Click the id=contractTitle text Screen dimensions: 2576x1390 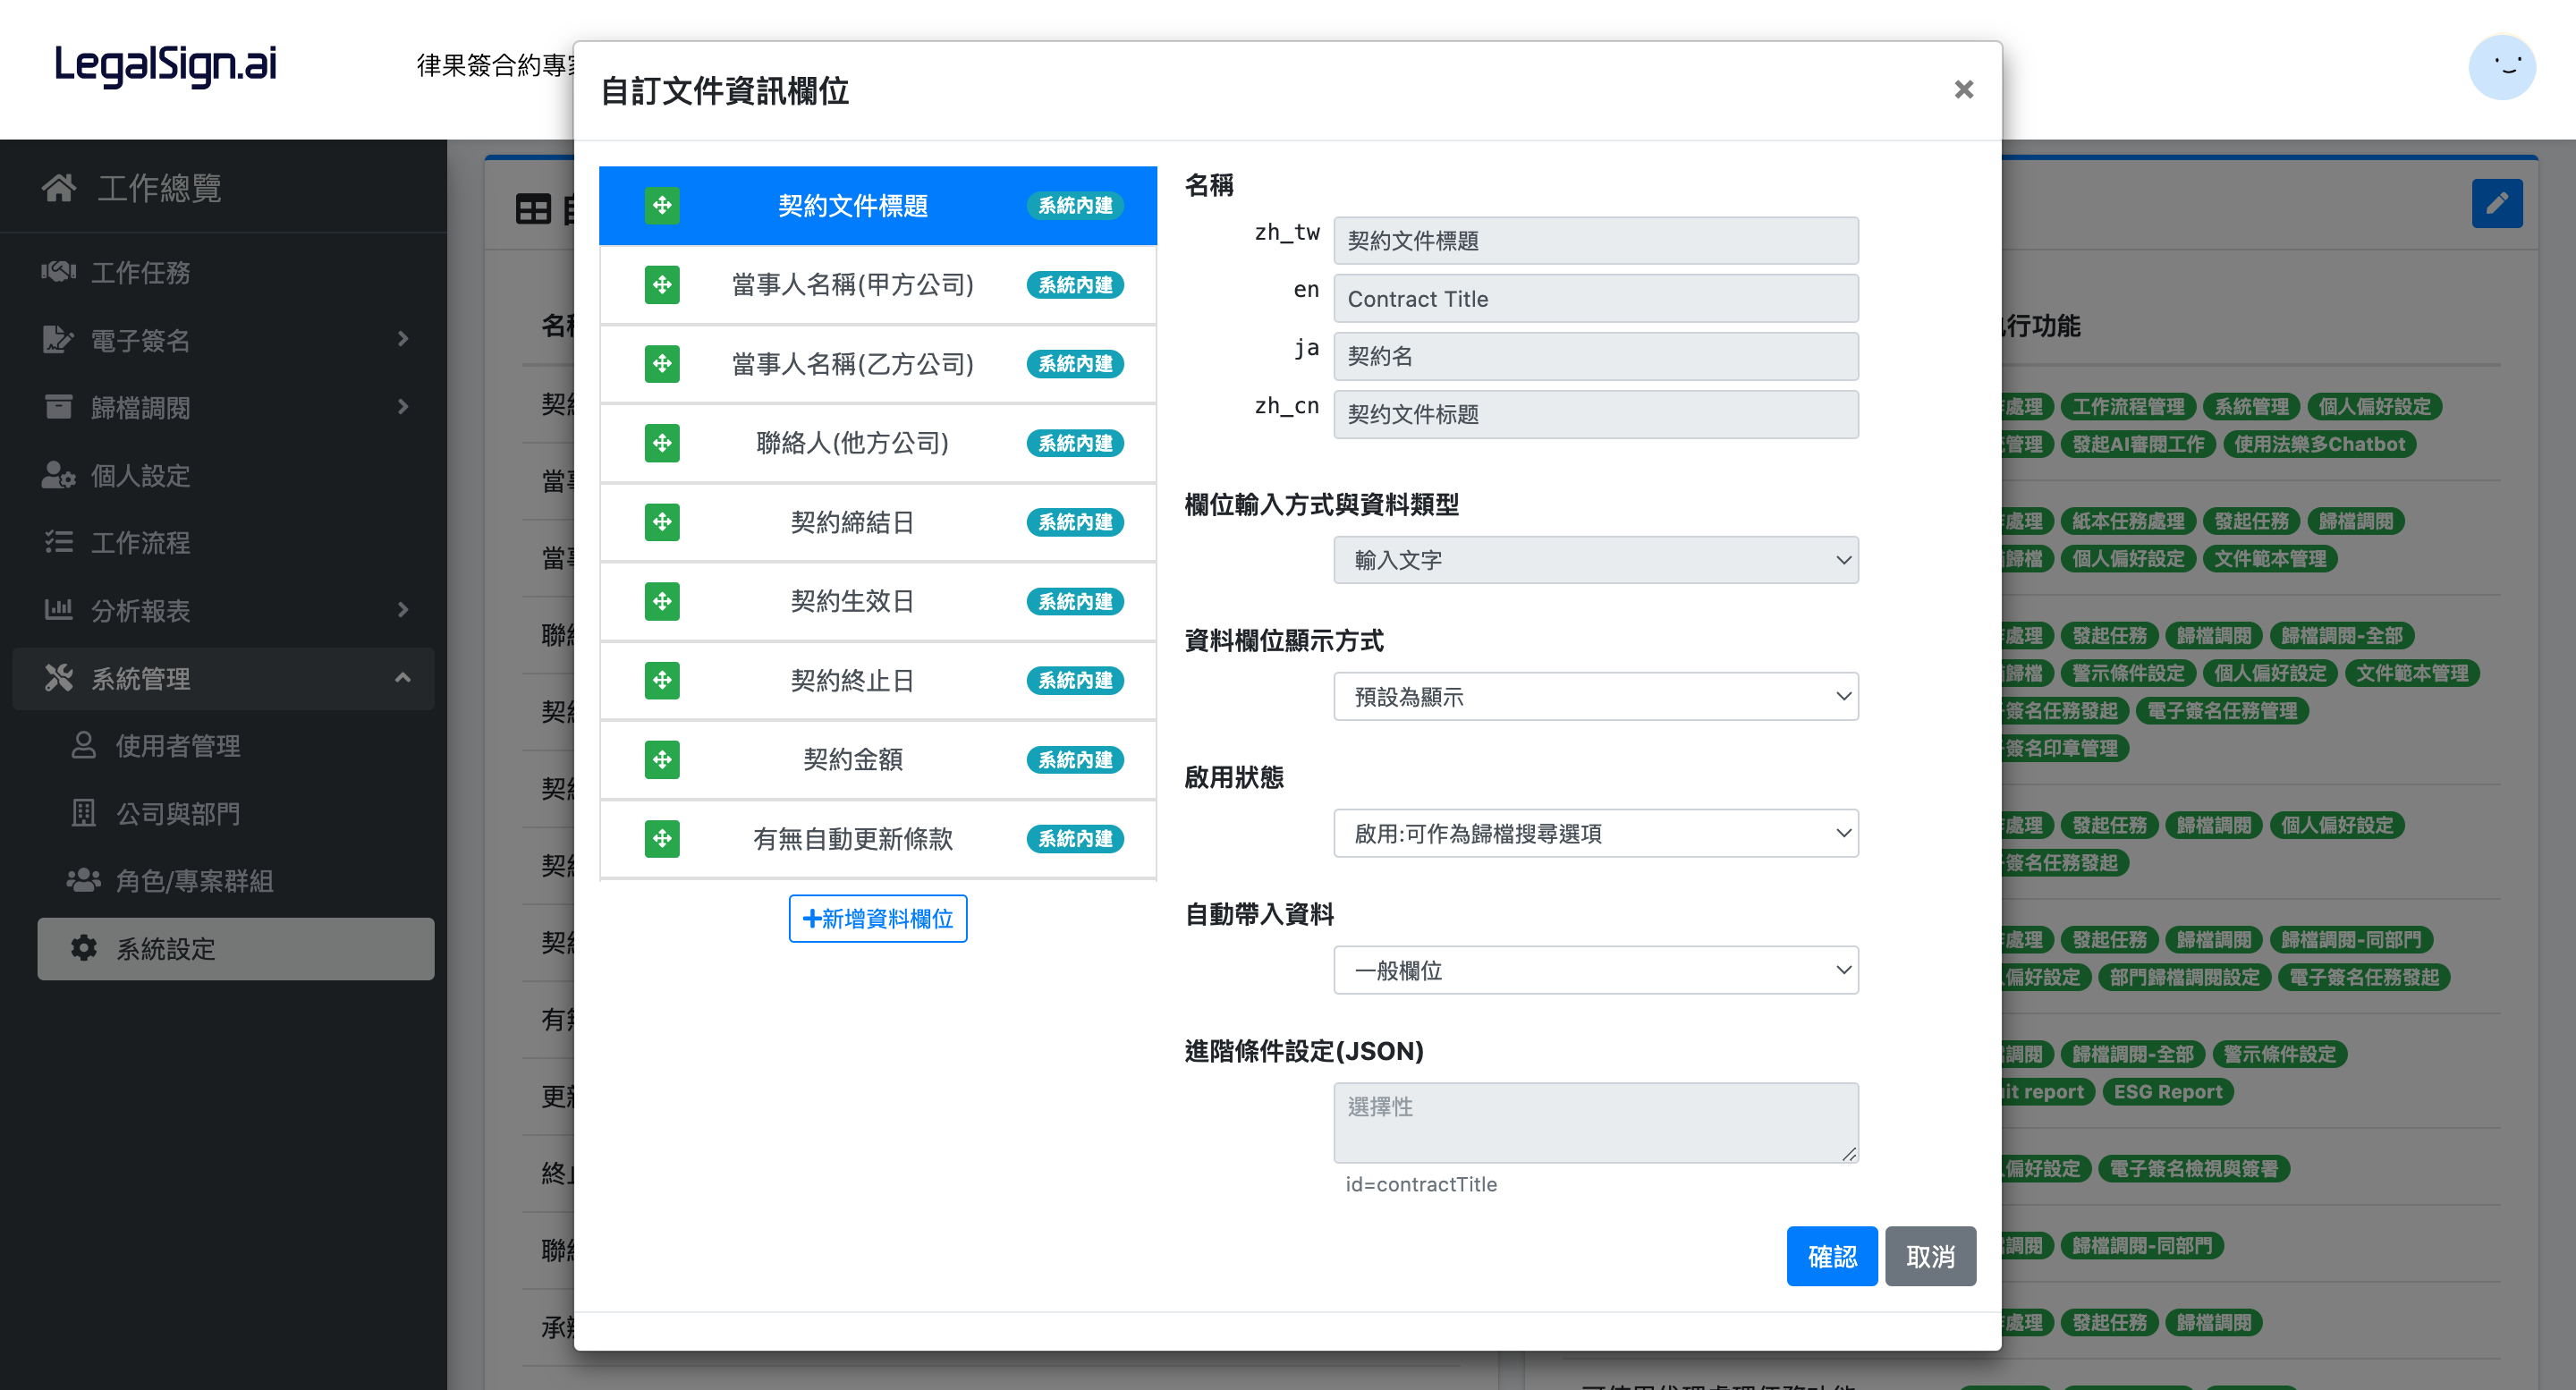[1421, 1184]
